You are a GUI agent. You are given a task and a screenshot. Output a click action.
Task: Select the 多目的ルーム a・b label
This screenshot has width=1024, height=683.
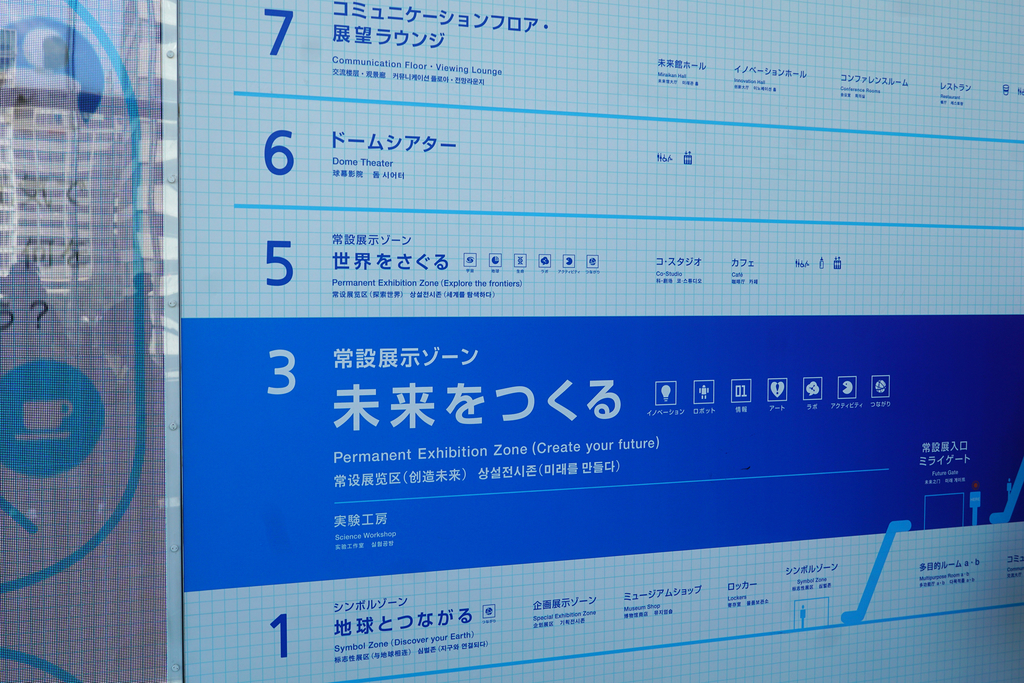point(949,564)
